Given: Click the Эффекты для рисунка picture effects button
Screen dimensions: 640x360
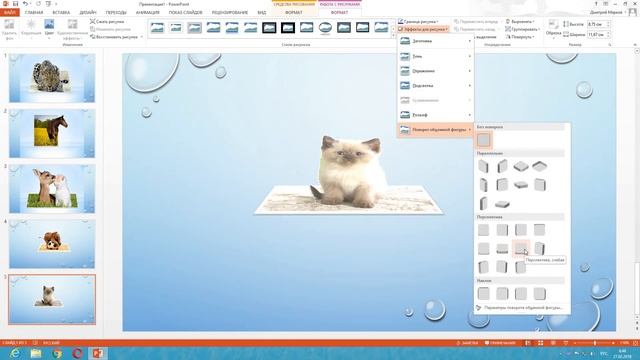Looking at the screenshot, I should 423,29.
